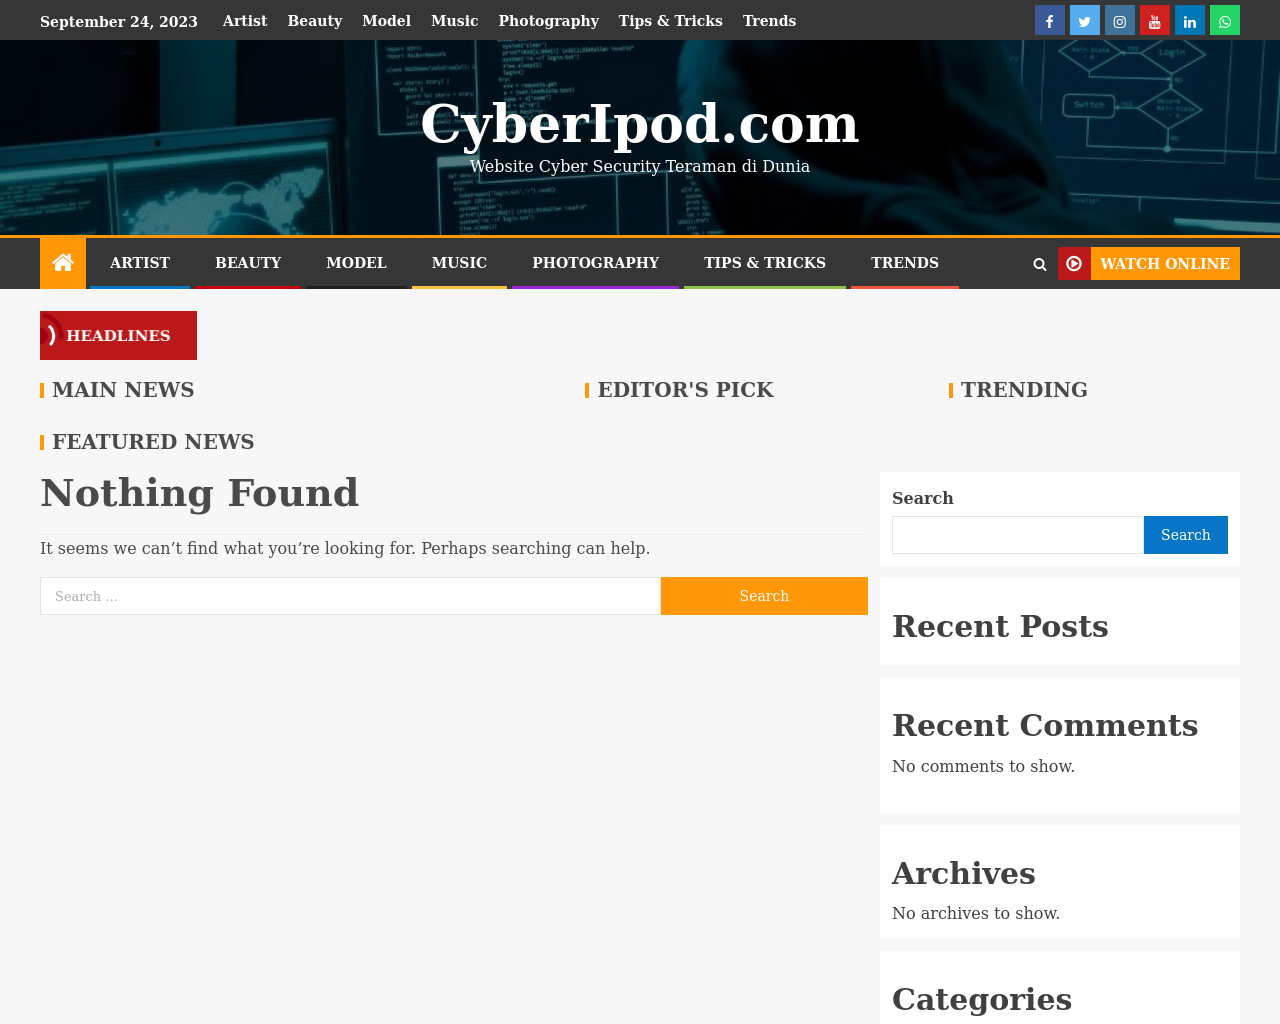Image resolution: width=1280 pixels, height=1024 pixels.
Task: Click the Recent Posts widget heading
Action: tap(1000, 626)
